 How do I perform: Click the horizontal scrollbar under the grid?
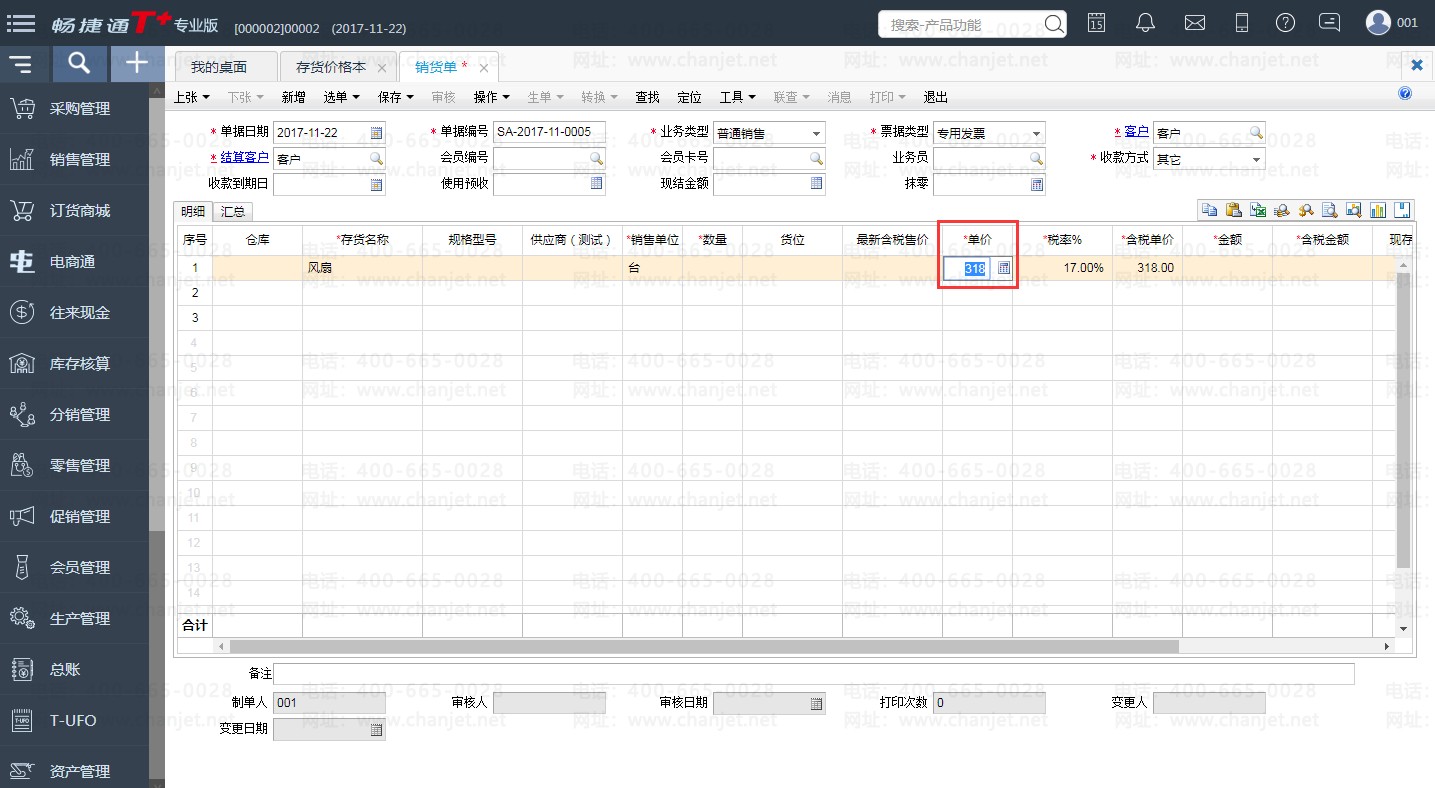[x=700, y=647]
